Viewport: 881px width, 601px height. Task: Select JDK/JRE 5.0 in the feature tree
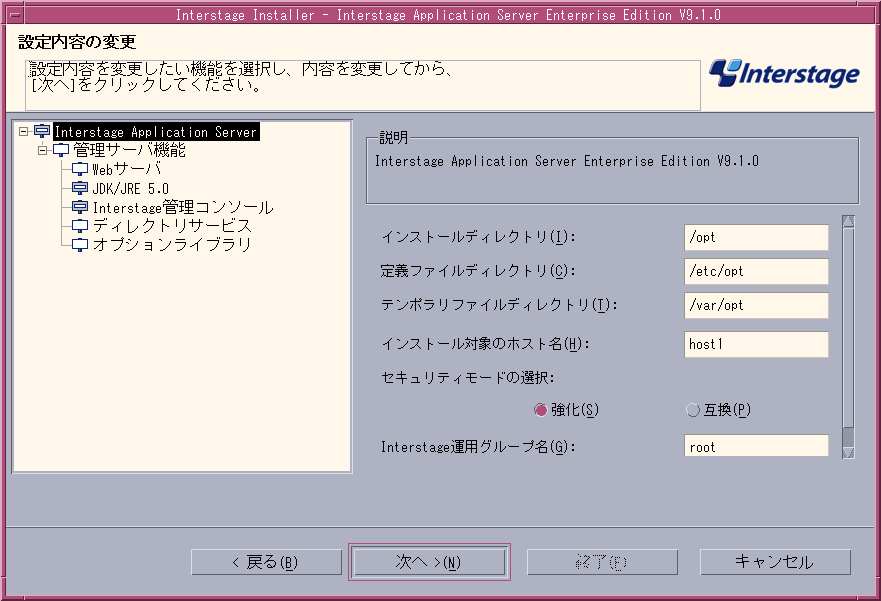[x=130, y=189]
